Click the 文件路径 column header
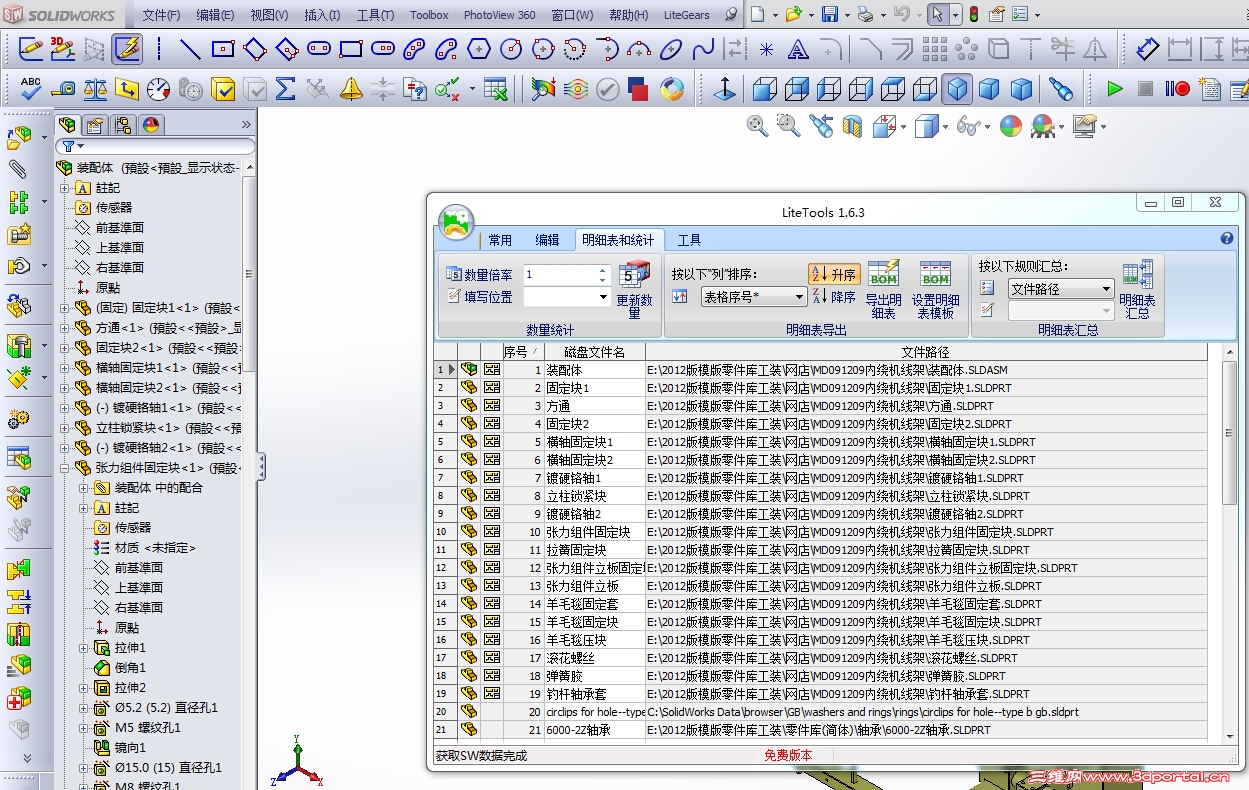Screen dimensions: 1249x790 (x=926, y=352)
